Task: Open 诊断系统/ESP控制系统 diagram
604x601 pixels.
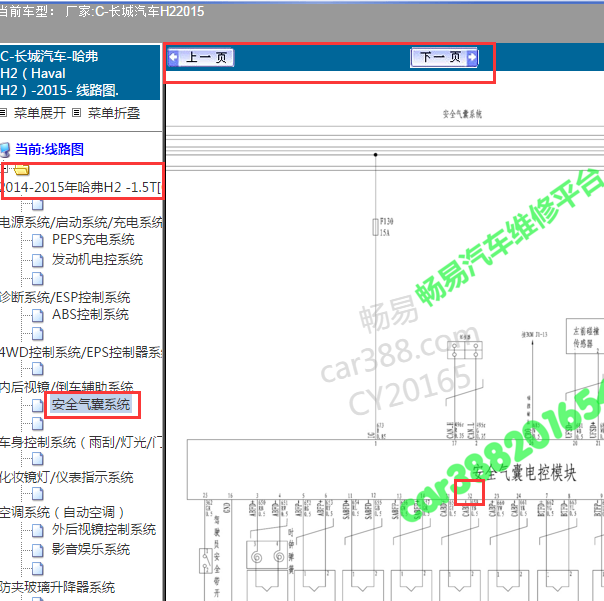Action: (65, 297)
